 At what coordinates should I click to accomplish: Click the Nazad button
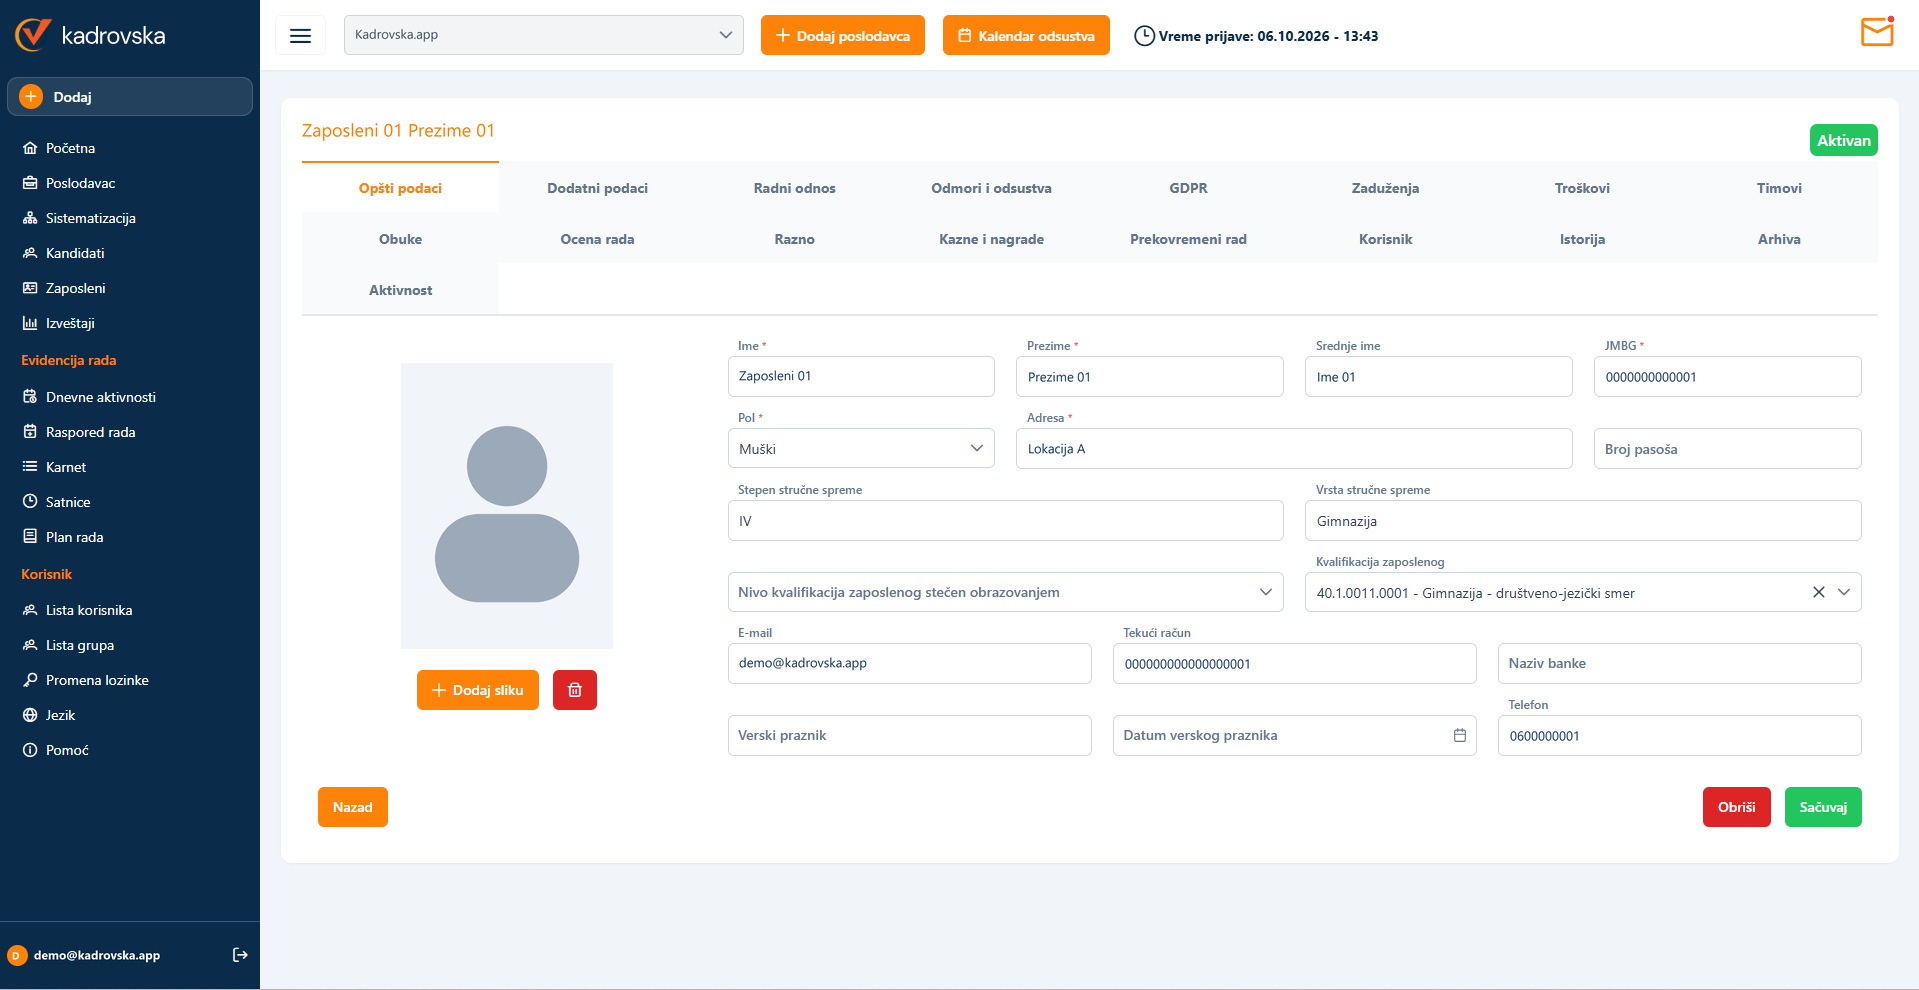click(353, 807)
